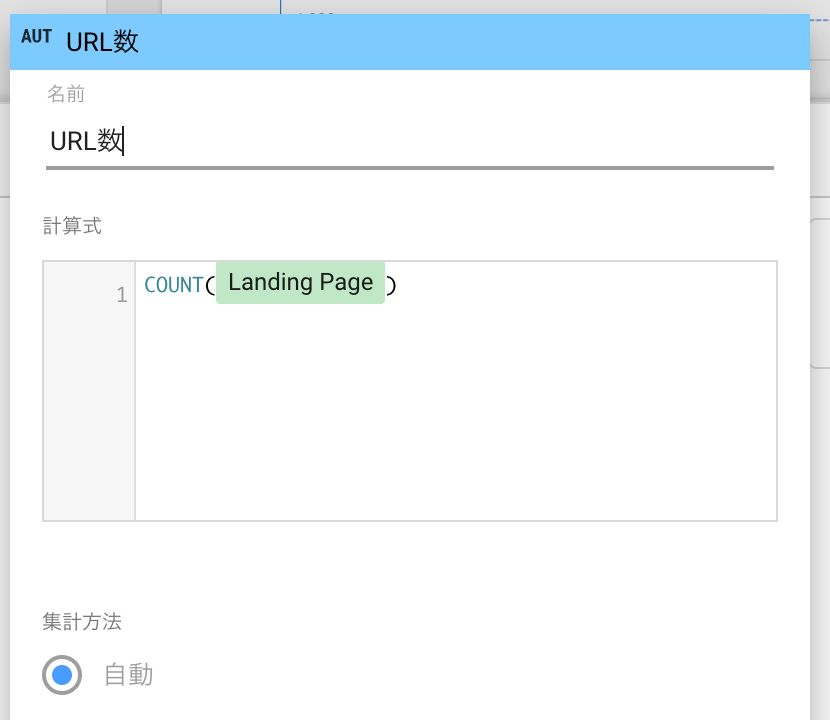Place cursor after the closing parenthesis
Viewport: 830px width, 720px height.
(x=398, y=285)
